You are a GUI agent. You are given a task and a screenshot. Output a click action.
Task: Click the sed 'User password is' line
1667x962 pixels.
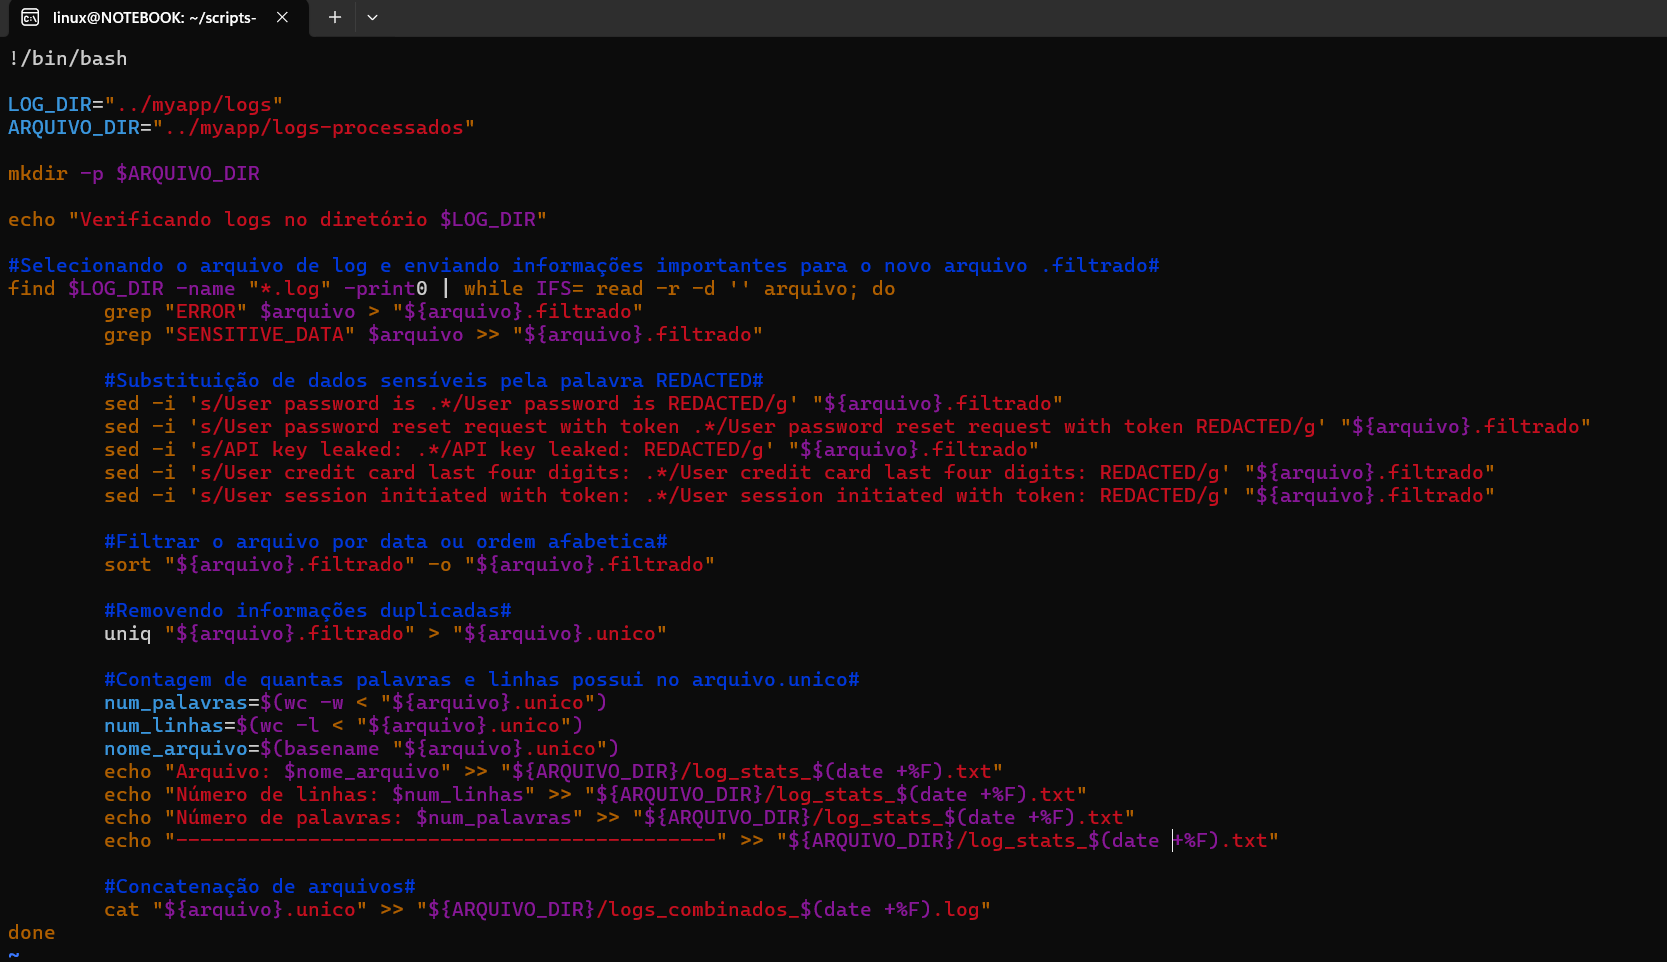coord(583,403)
